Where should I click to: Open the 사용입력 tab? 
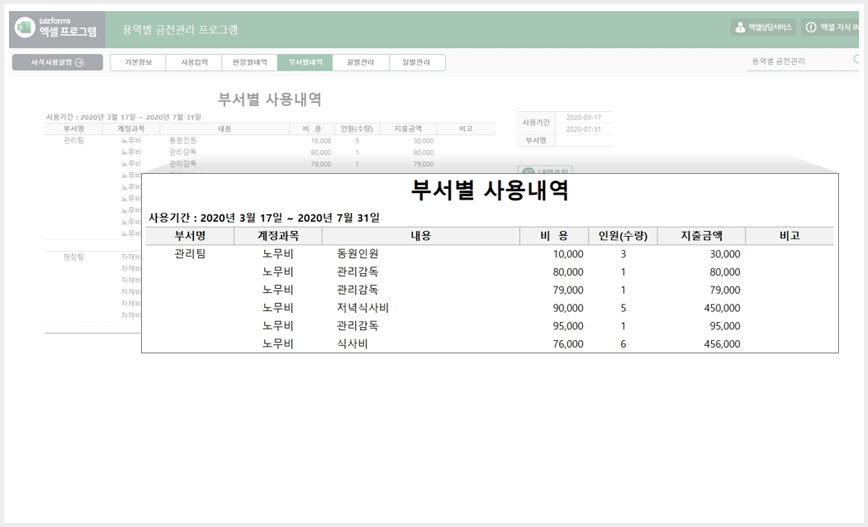click(x=194, y=63)
